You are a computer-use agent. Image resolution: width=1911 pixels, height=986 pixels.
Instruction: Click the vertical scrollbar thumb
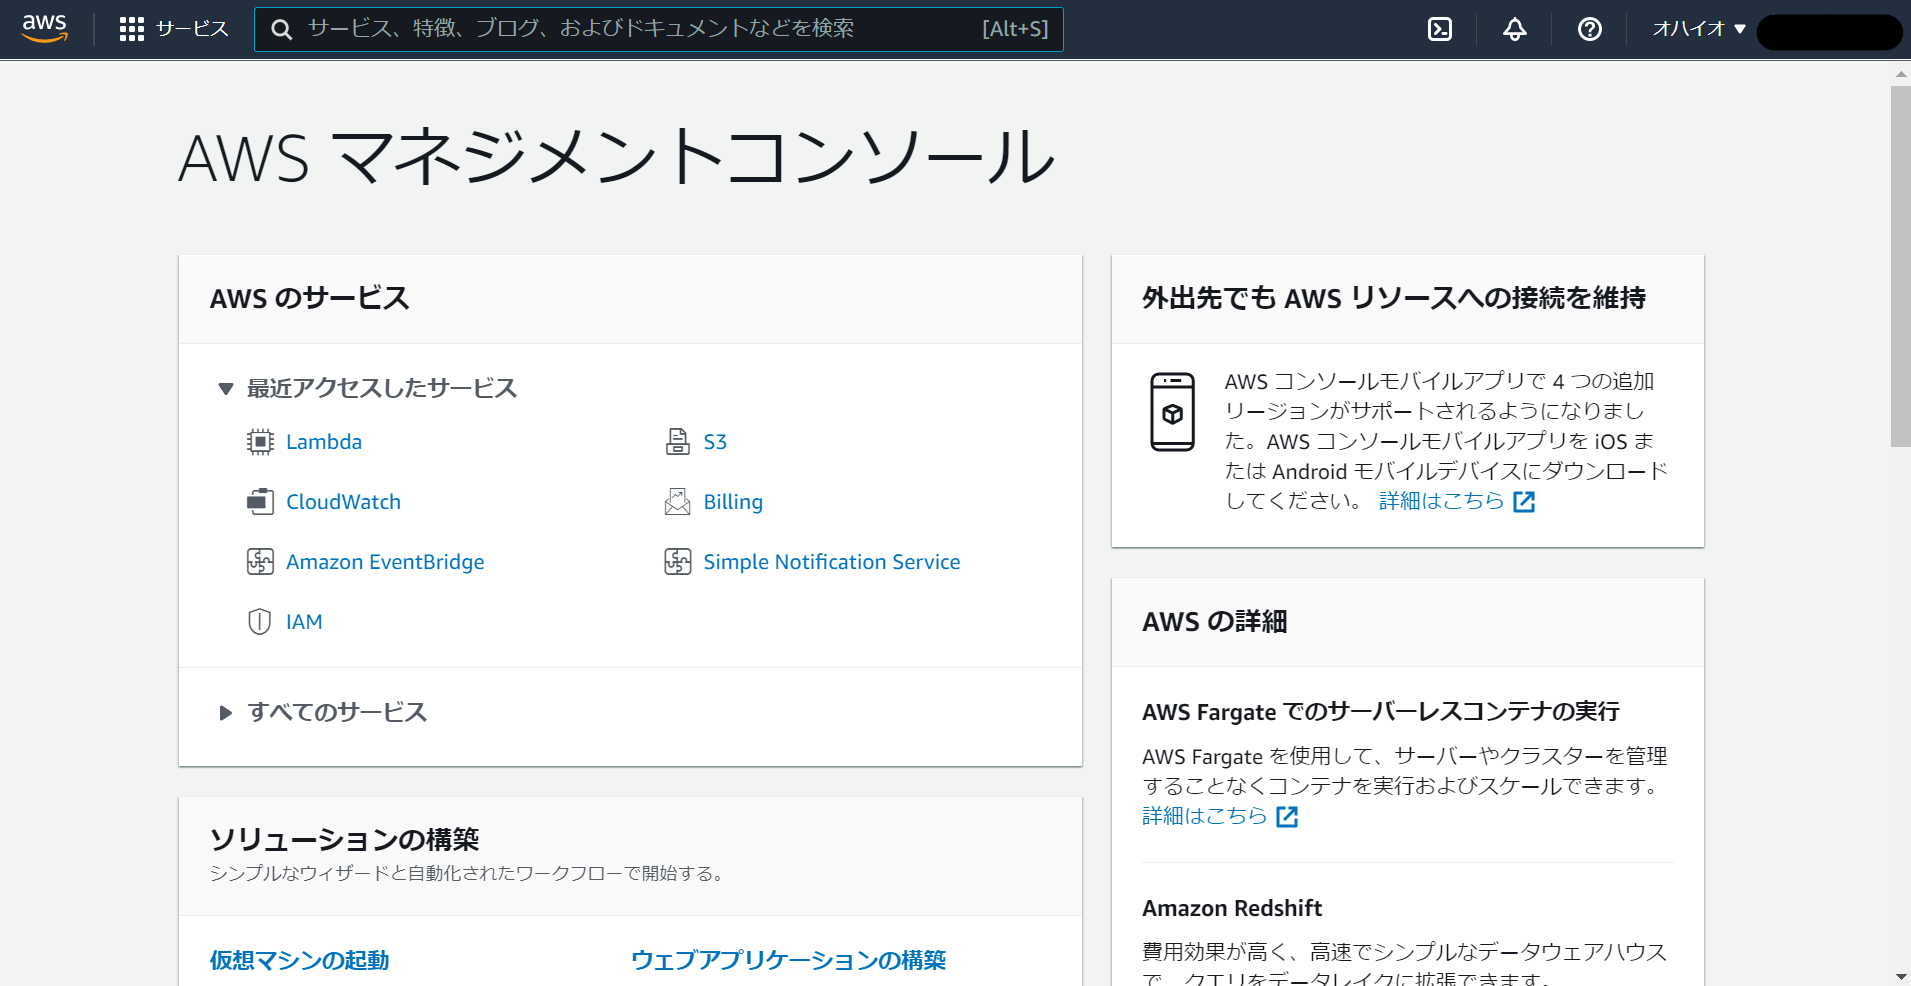(1900, 266)
